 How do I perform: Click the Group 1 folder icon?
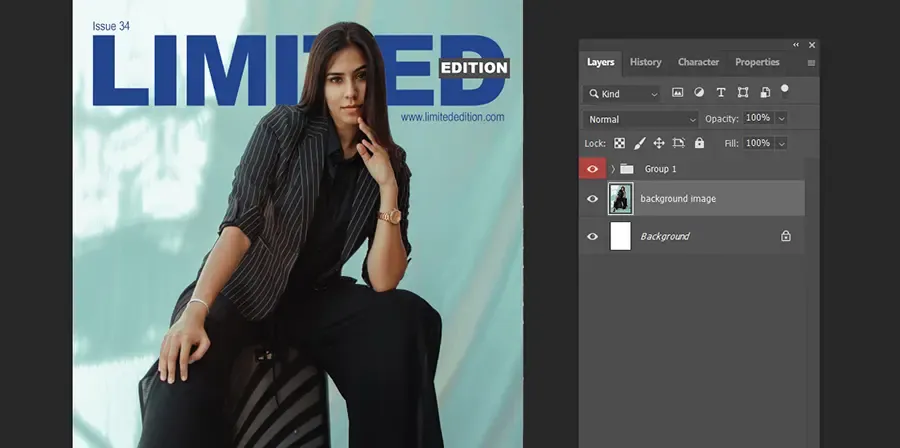tap(627, 169)
